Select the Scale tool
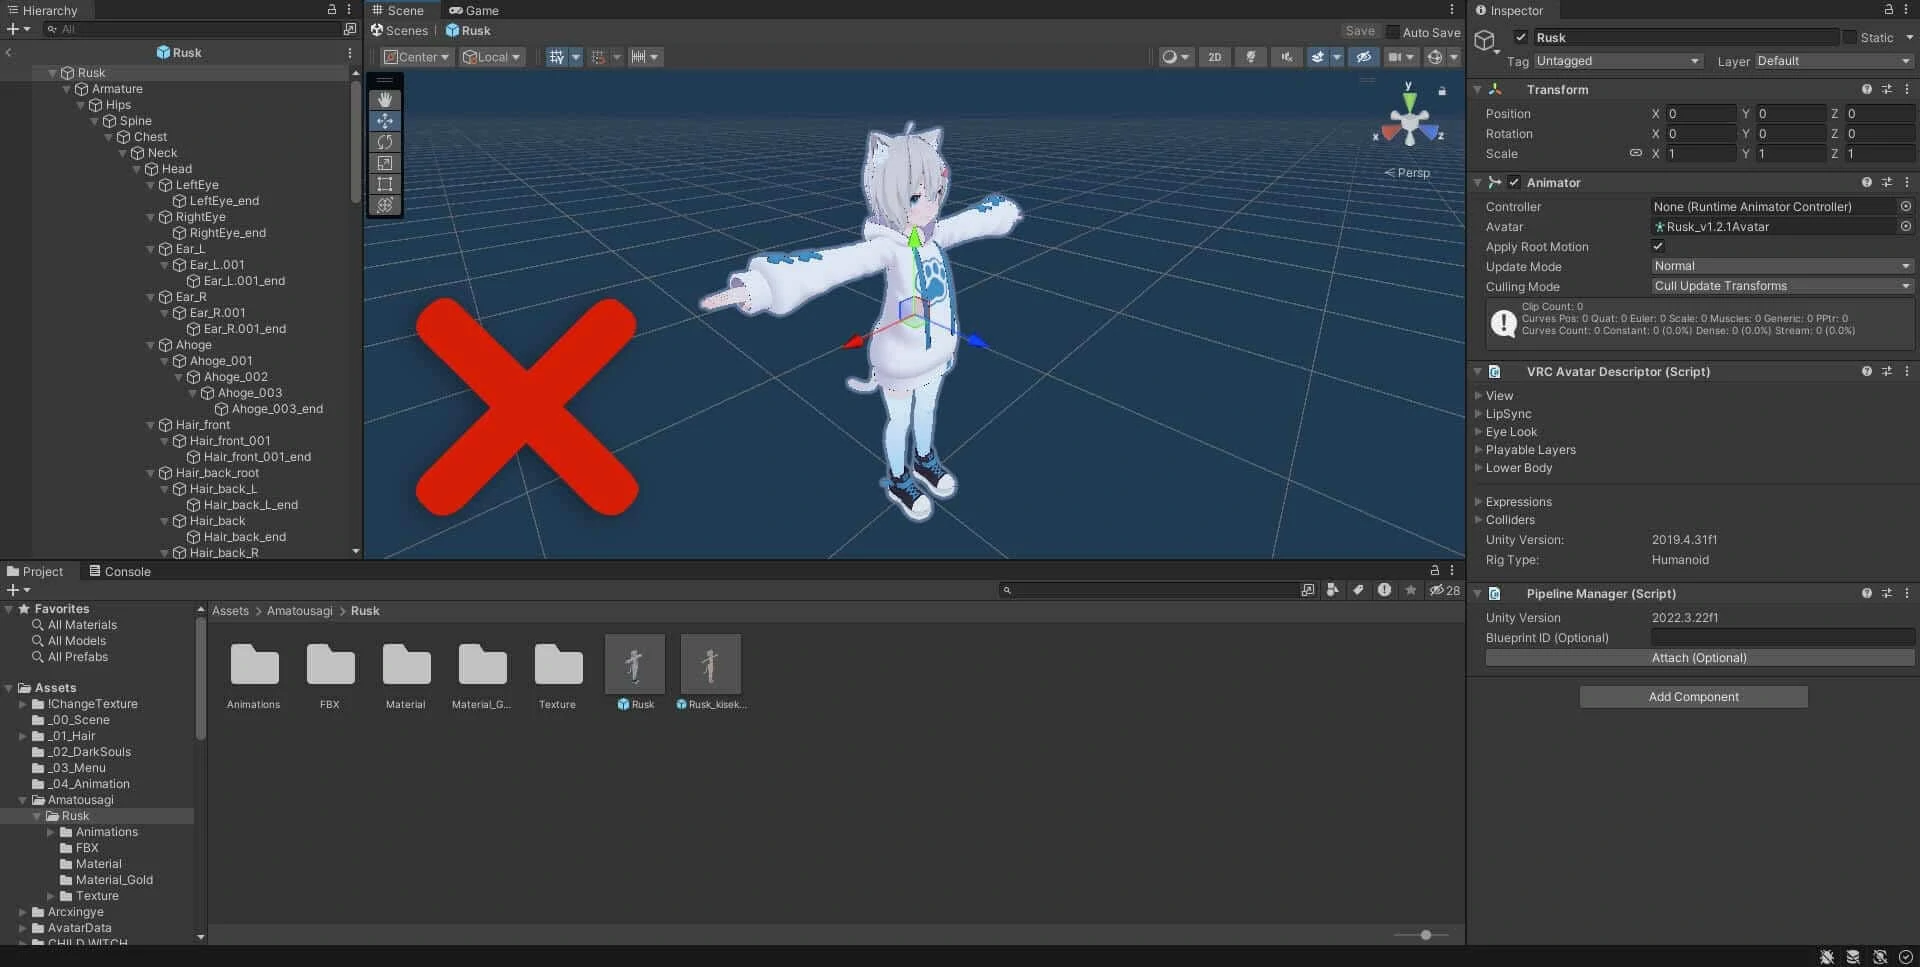This screenshot has width=1920, height=967. click(385, 163)
